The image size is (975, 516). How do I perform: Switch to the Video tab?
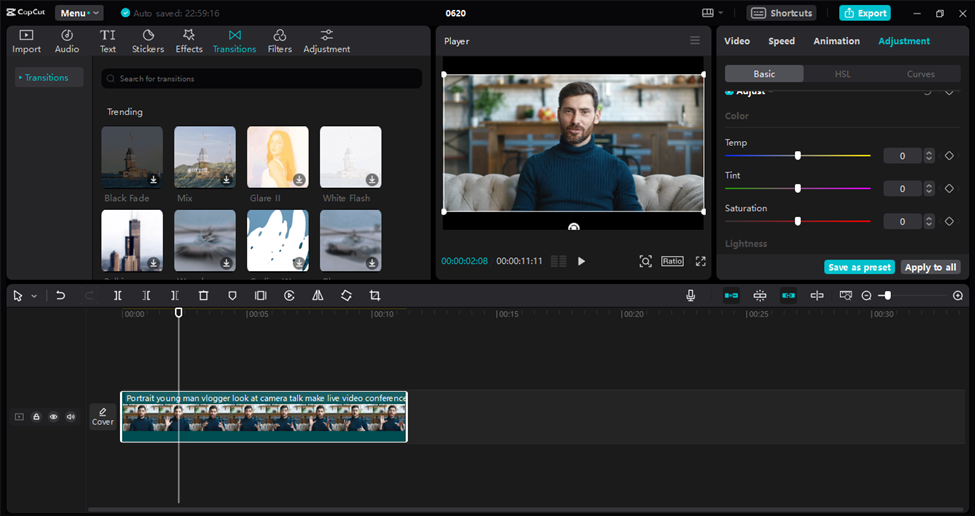[x=737, y=41]
